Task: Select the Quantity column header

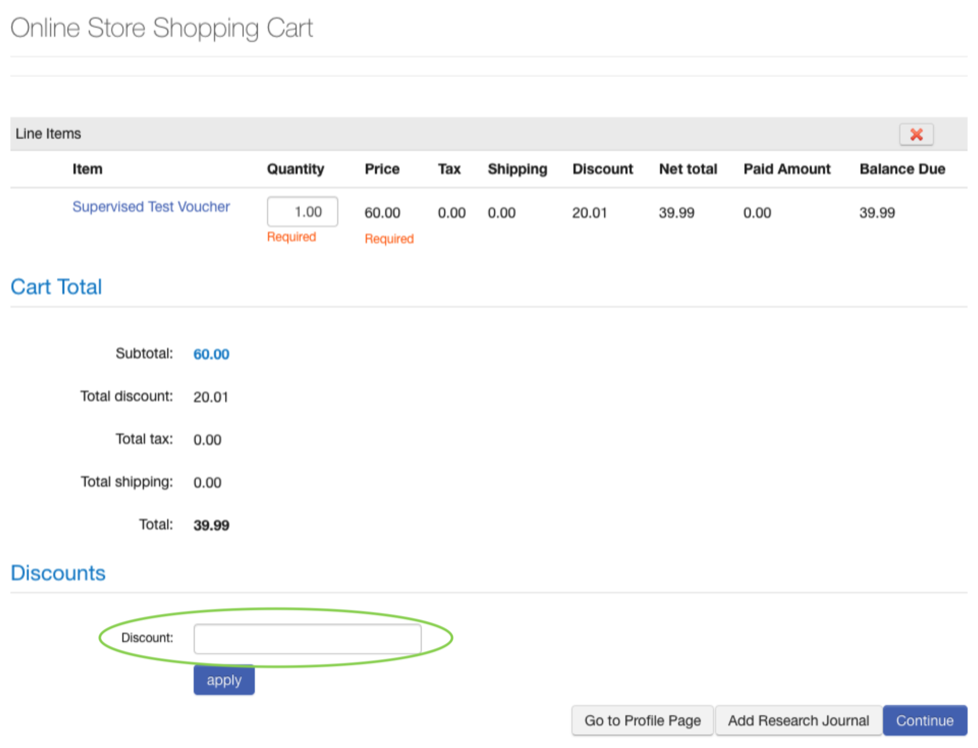Action: (x=296, y=169)
